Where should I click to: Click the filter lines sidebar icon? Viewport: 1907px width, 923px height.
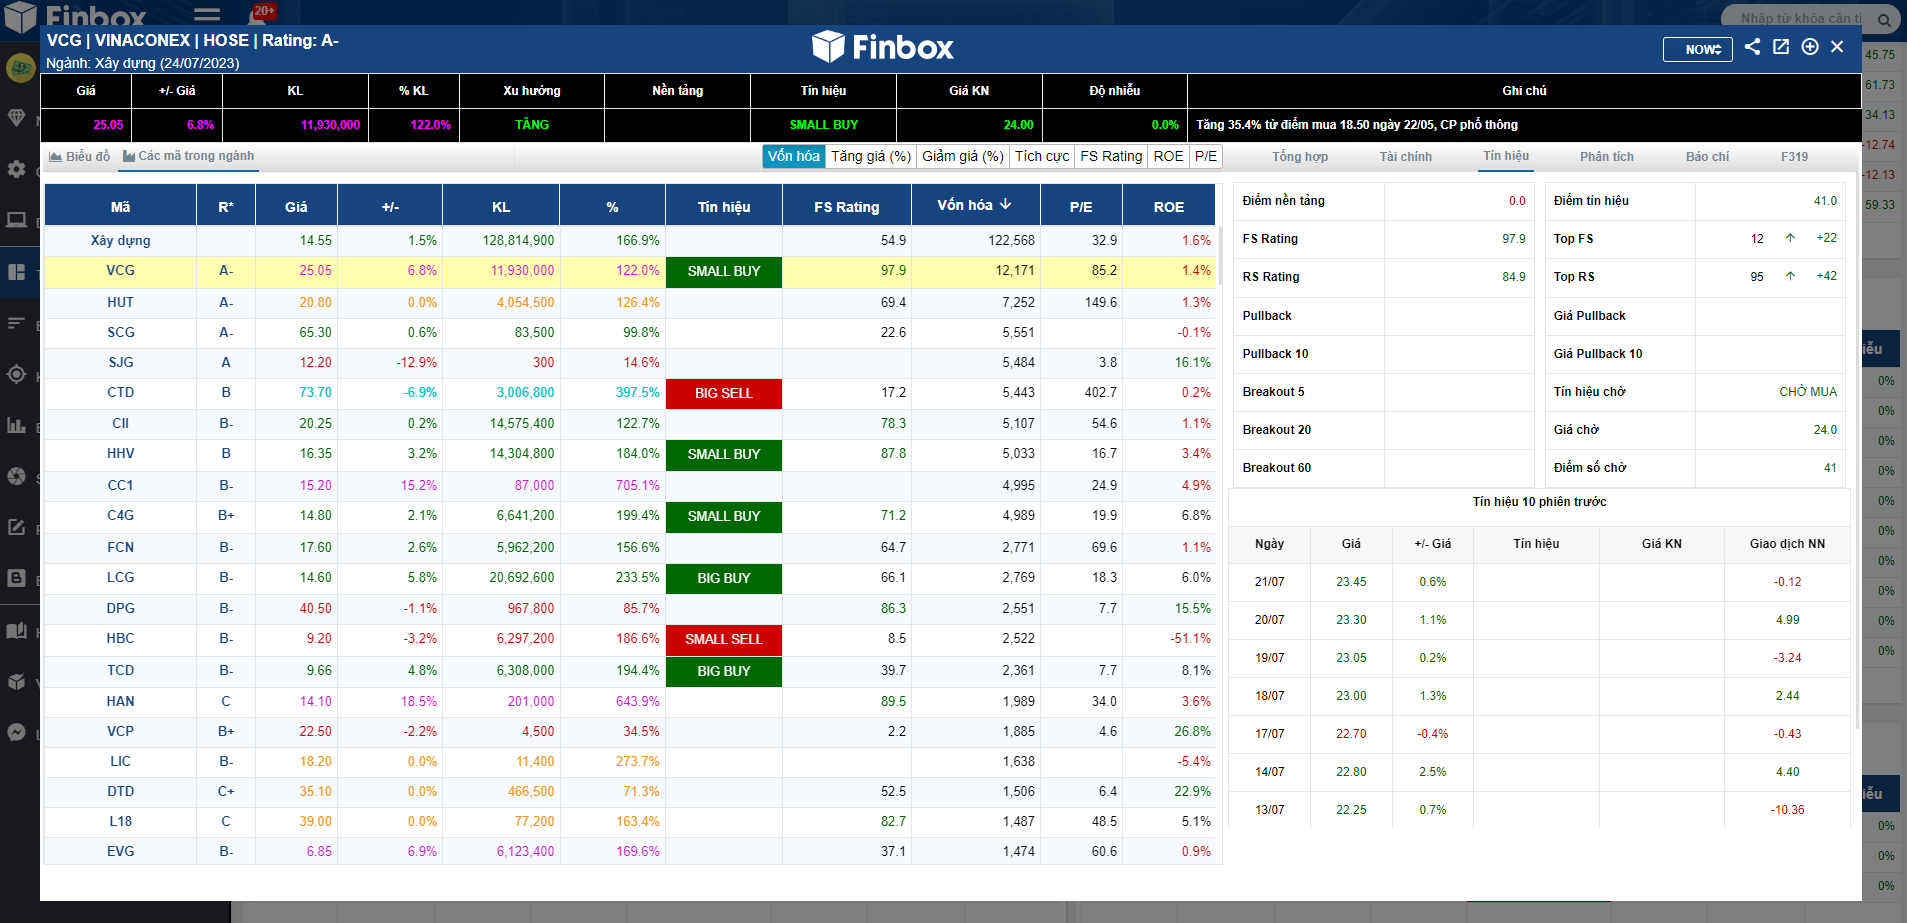tap(17, 323)
